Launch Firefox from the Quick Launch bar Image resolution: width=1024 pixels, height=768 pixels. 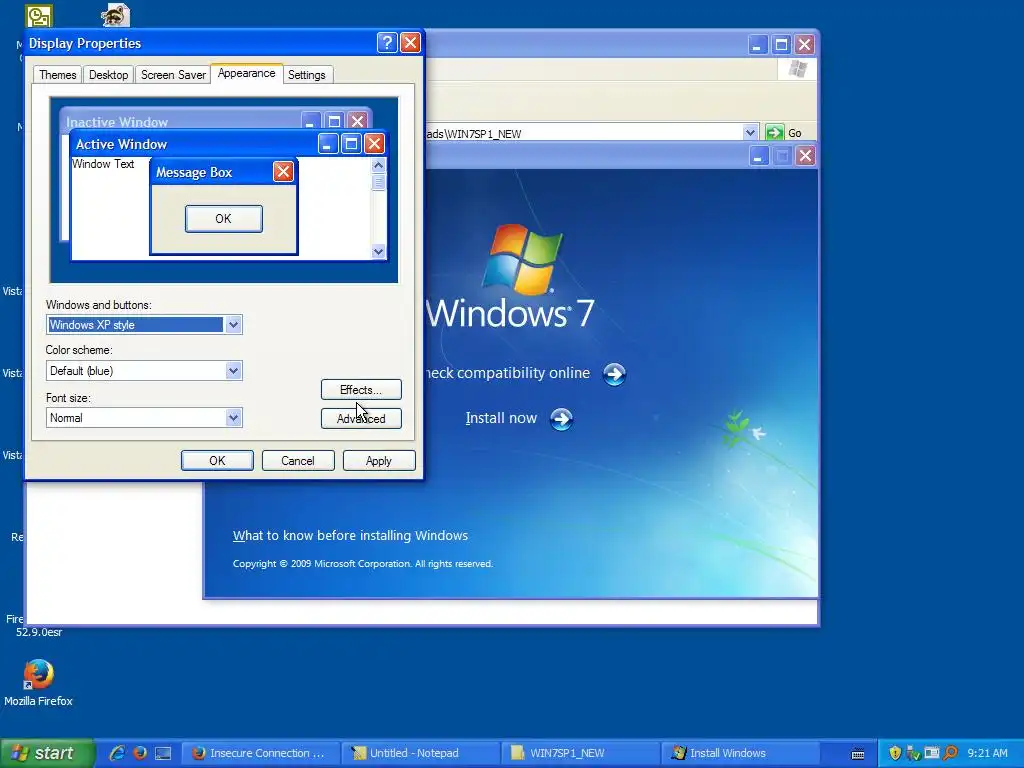pyautogui.click(x=140, y=753)
